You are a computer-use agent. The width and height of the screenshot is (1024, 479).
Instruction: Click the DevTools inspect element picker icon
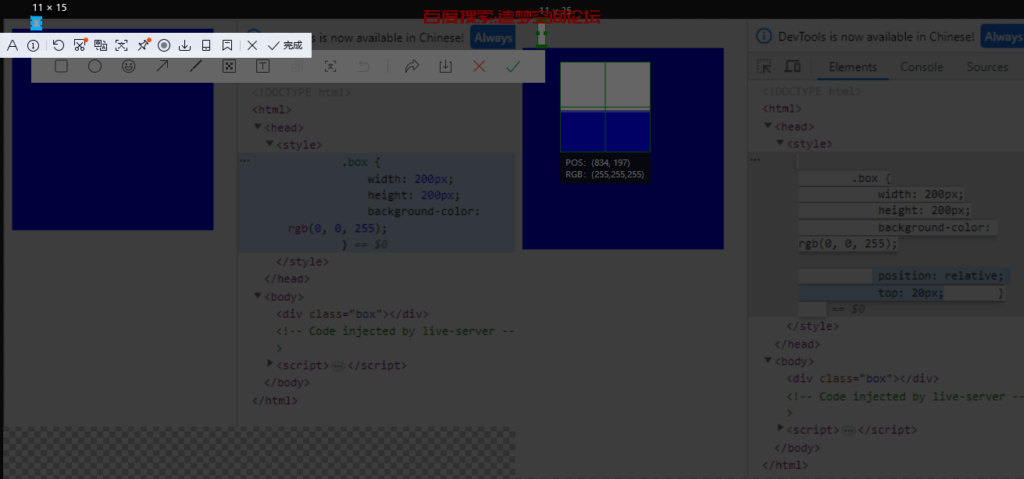(764, 66)
